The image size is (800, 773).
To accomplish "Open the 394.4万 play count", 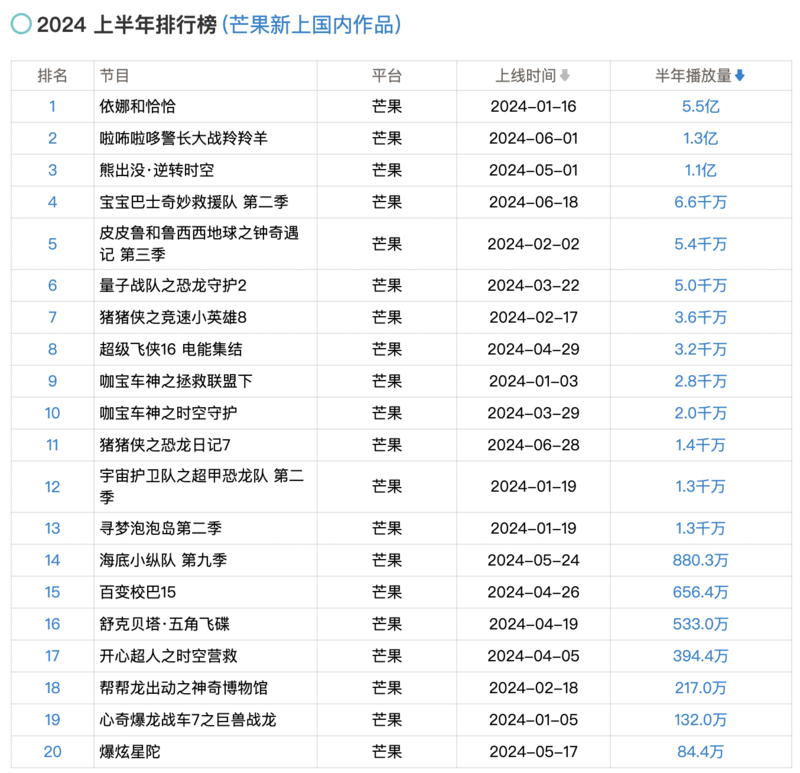I will click(x=701, y=656).
